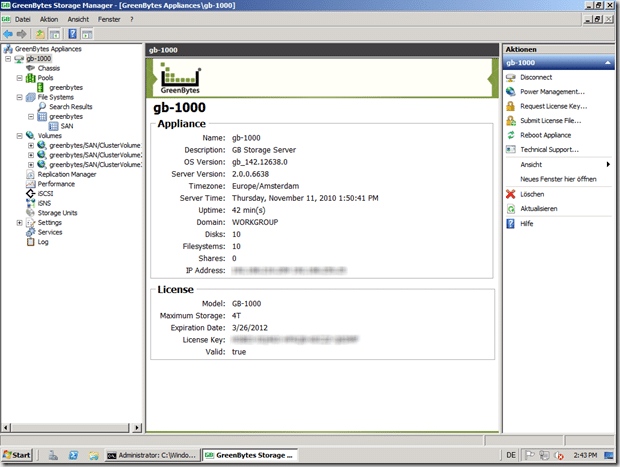Click the tree pane scrollbar left arrow
620x467 pixels.
(x=6, y=427)
